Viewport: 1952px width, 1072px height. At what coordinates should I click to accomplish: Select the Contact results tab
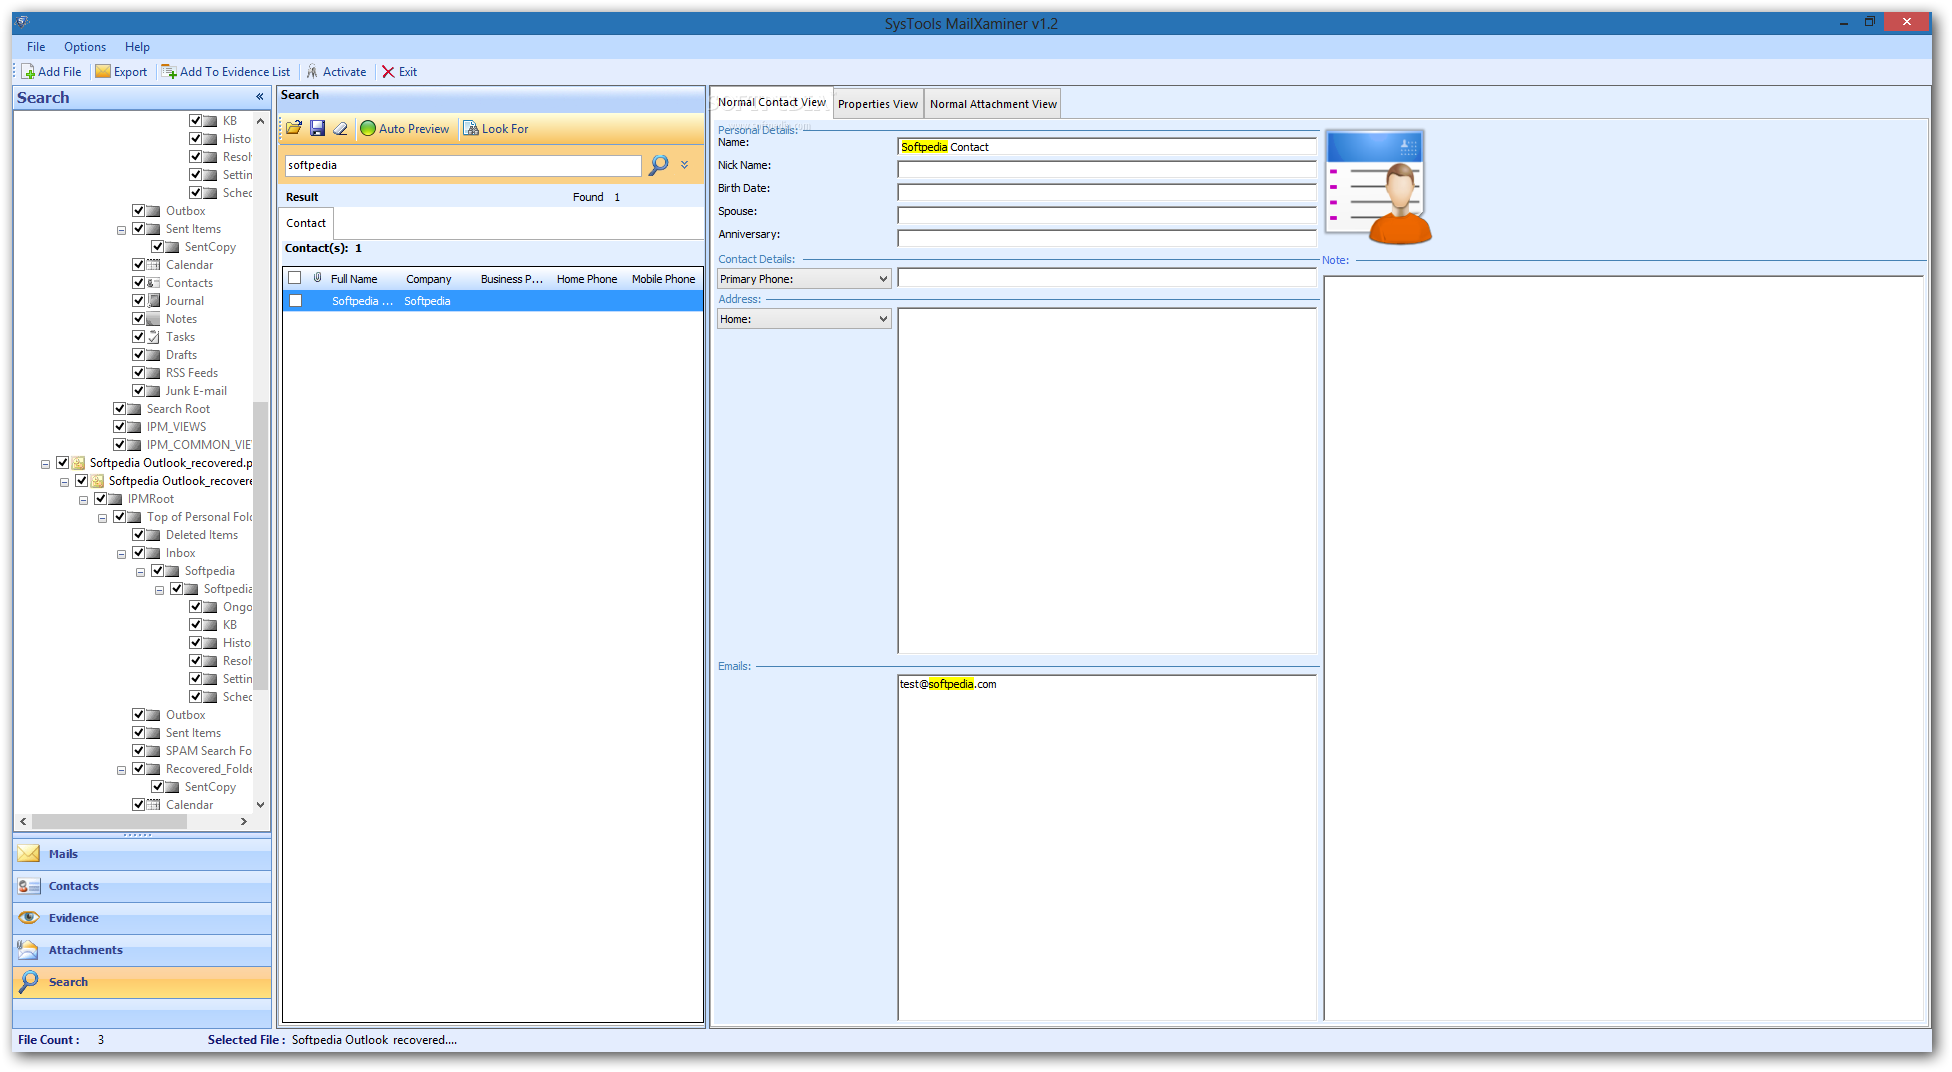tap(306, 223)
